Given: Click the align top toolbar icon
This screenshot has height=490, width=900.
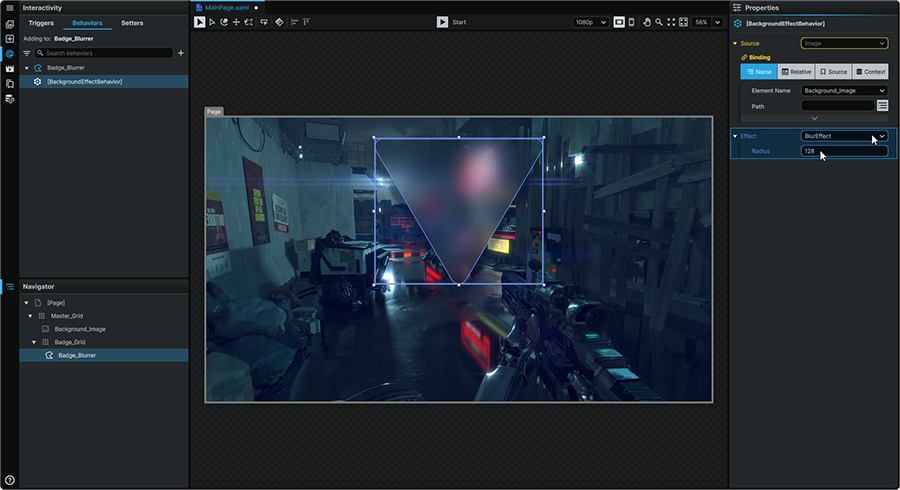Looking at the screenshot, I should (306, 22).
